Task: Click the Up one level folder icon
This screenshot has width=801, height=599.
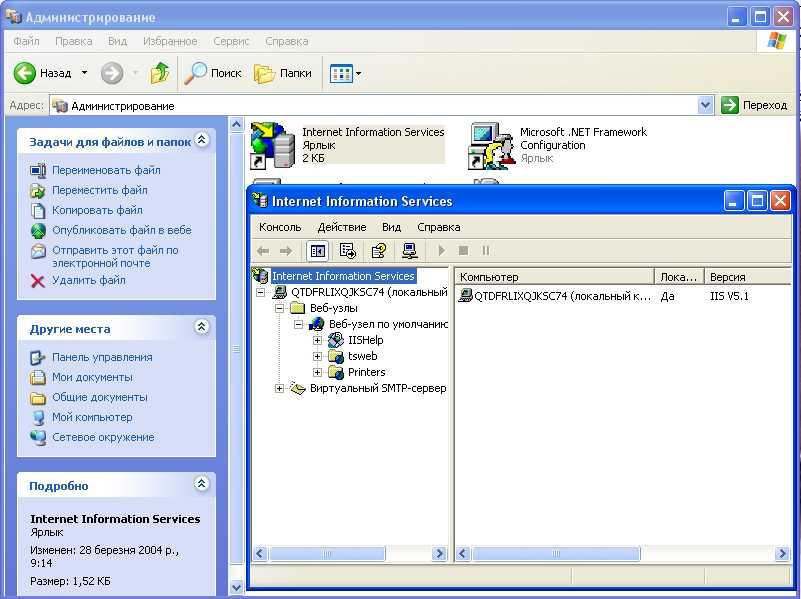Action: (x=160, y=73)
